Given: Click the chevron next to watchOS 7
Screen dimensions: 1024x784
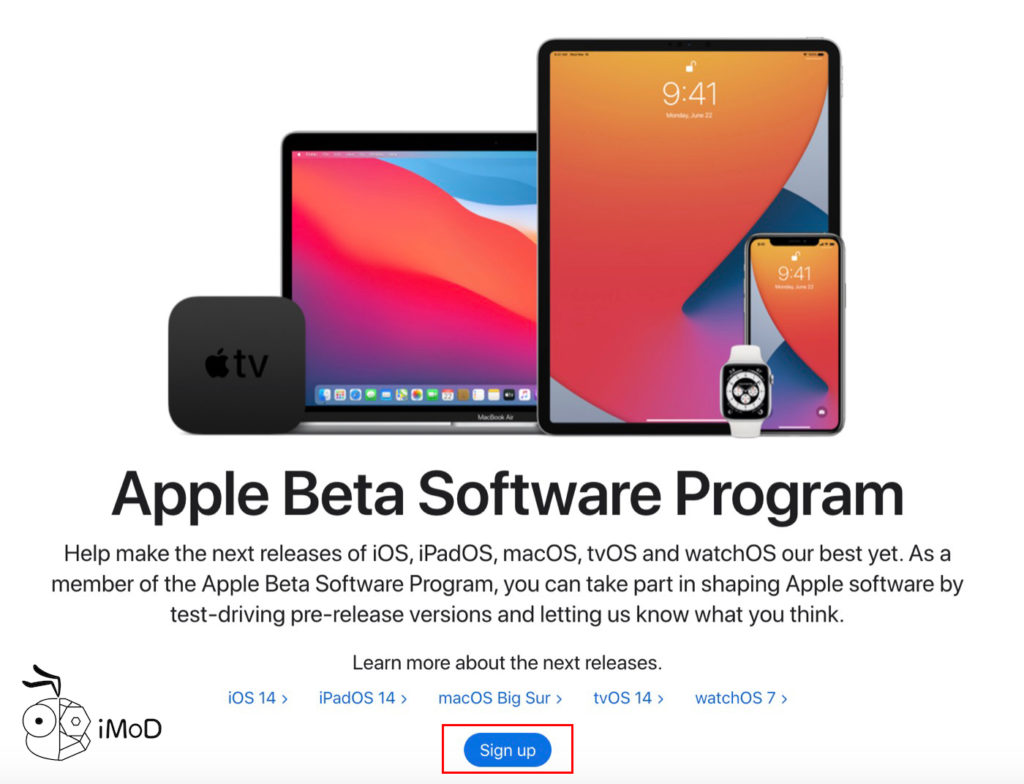Looking at the screenshot, I should [x=784, y=699].
